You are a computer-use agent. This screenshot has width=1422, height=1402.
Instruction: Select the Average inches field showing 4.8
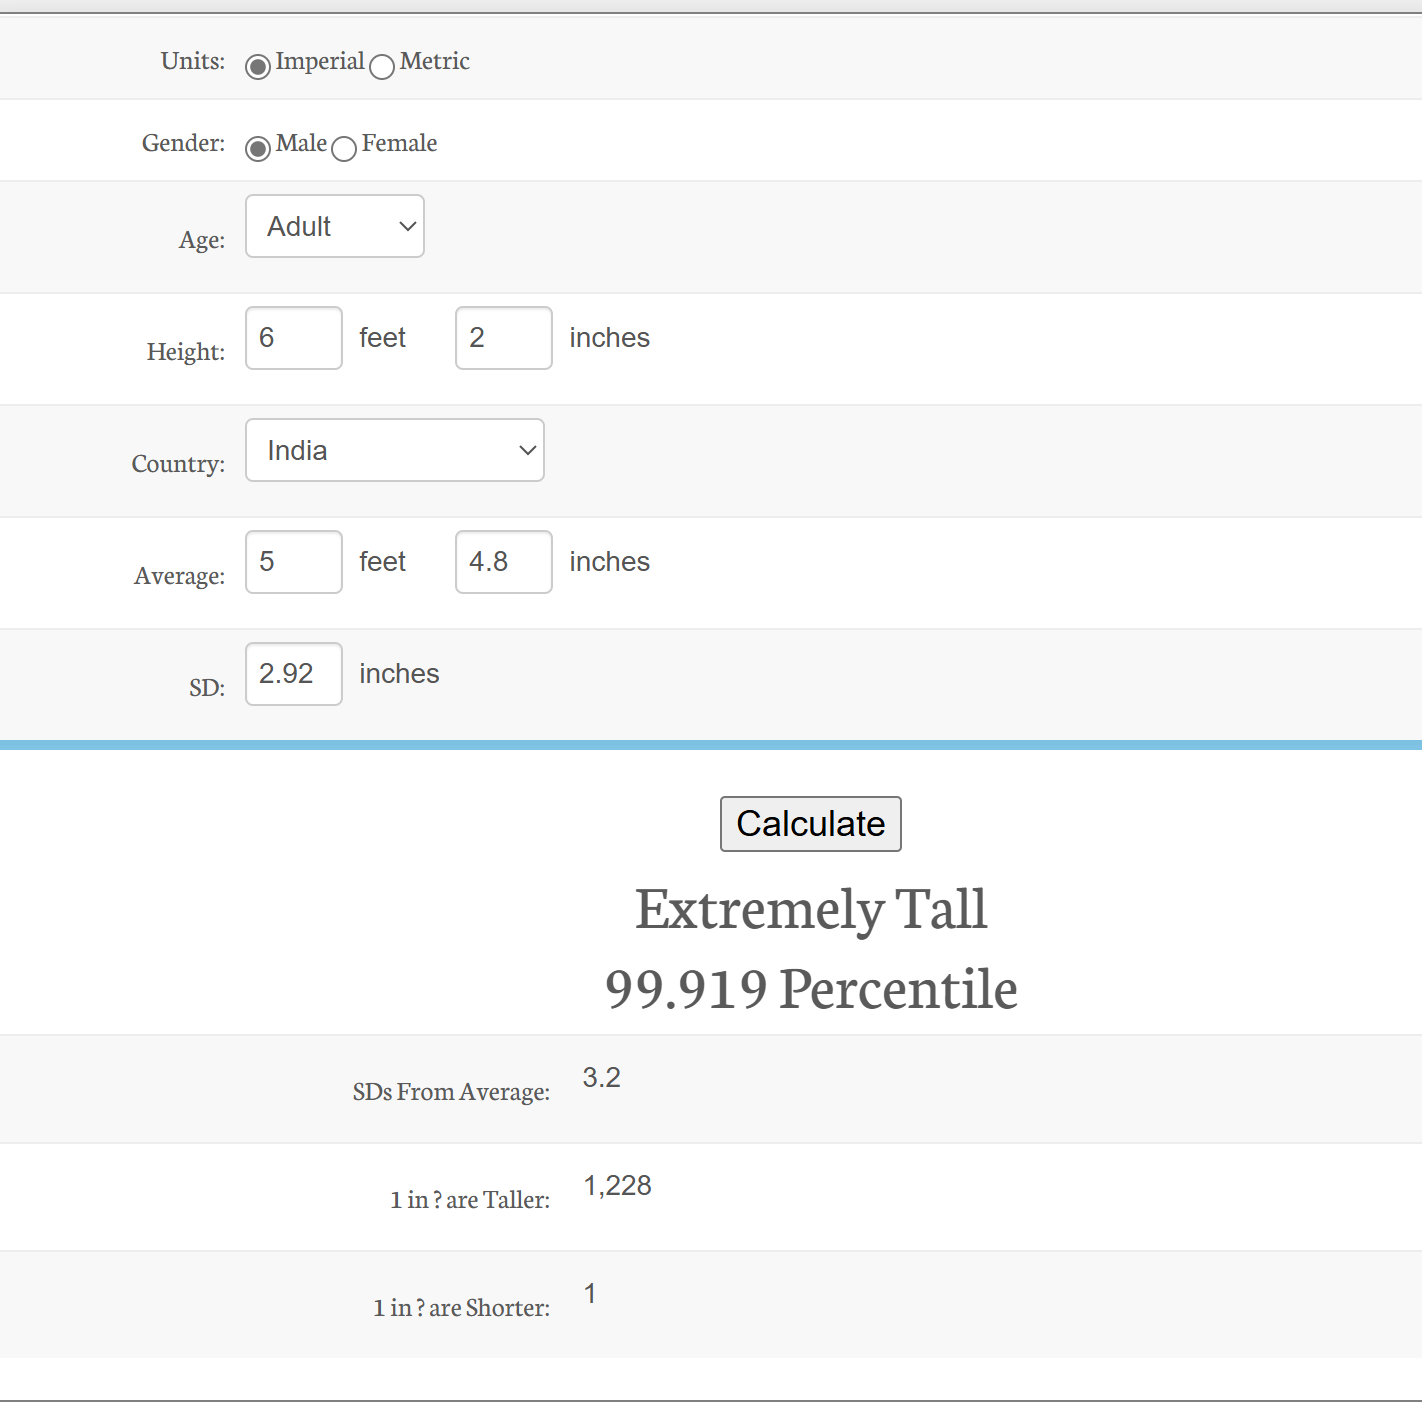pos(503,562)
